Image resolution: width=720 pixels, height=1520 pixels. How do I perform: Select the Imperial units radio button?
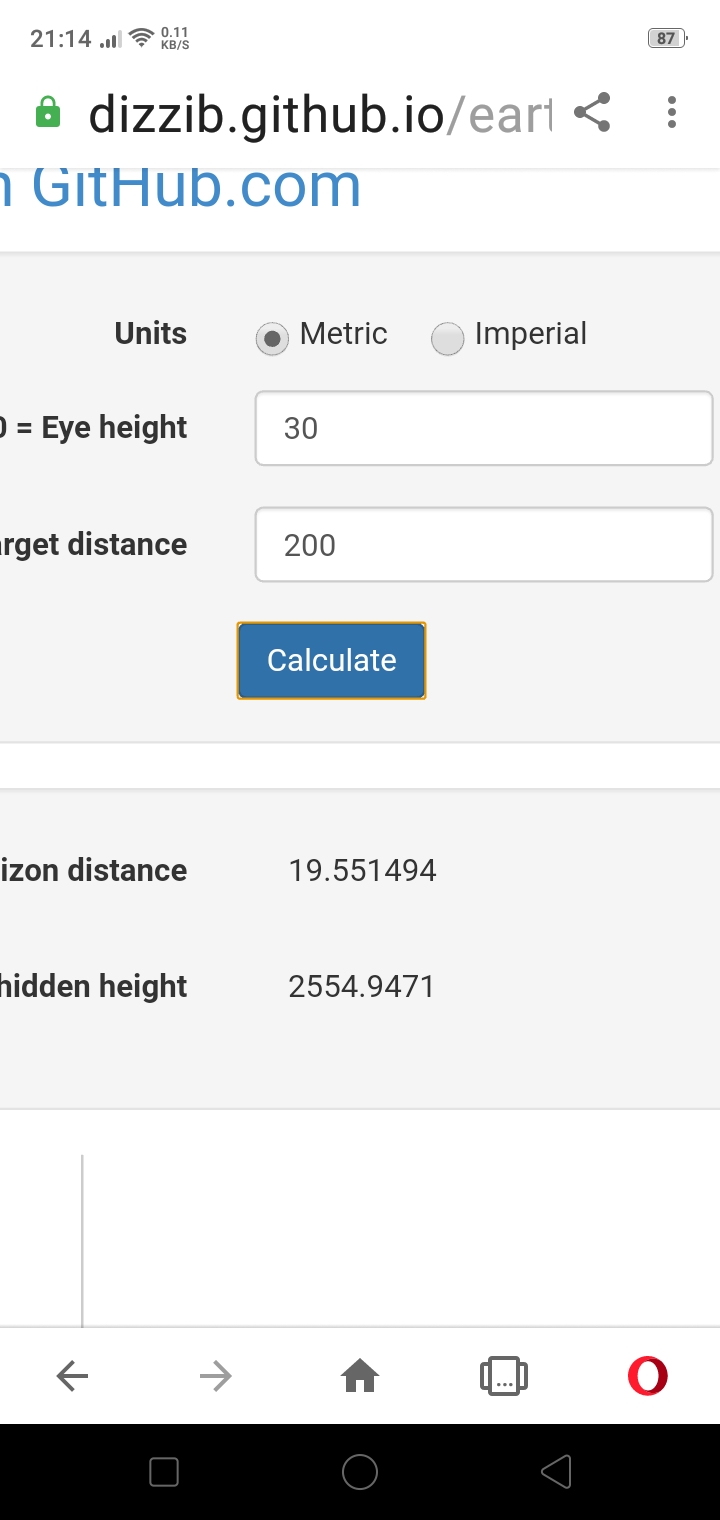pos(447,338)
